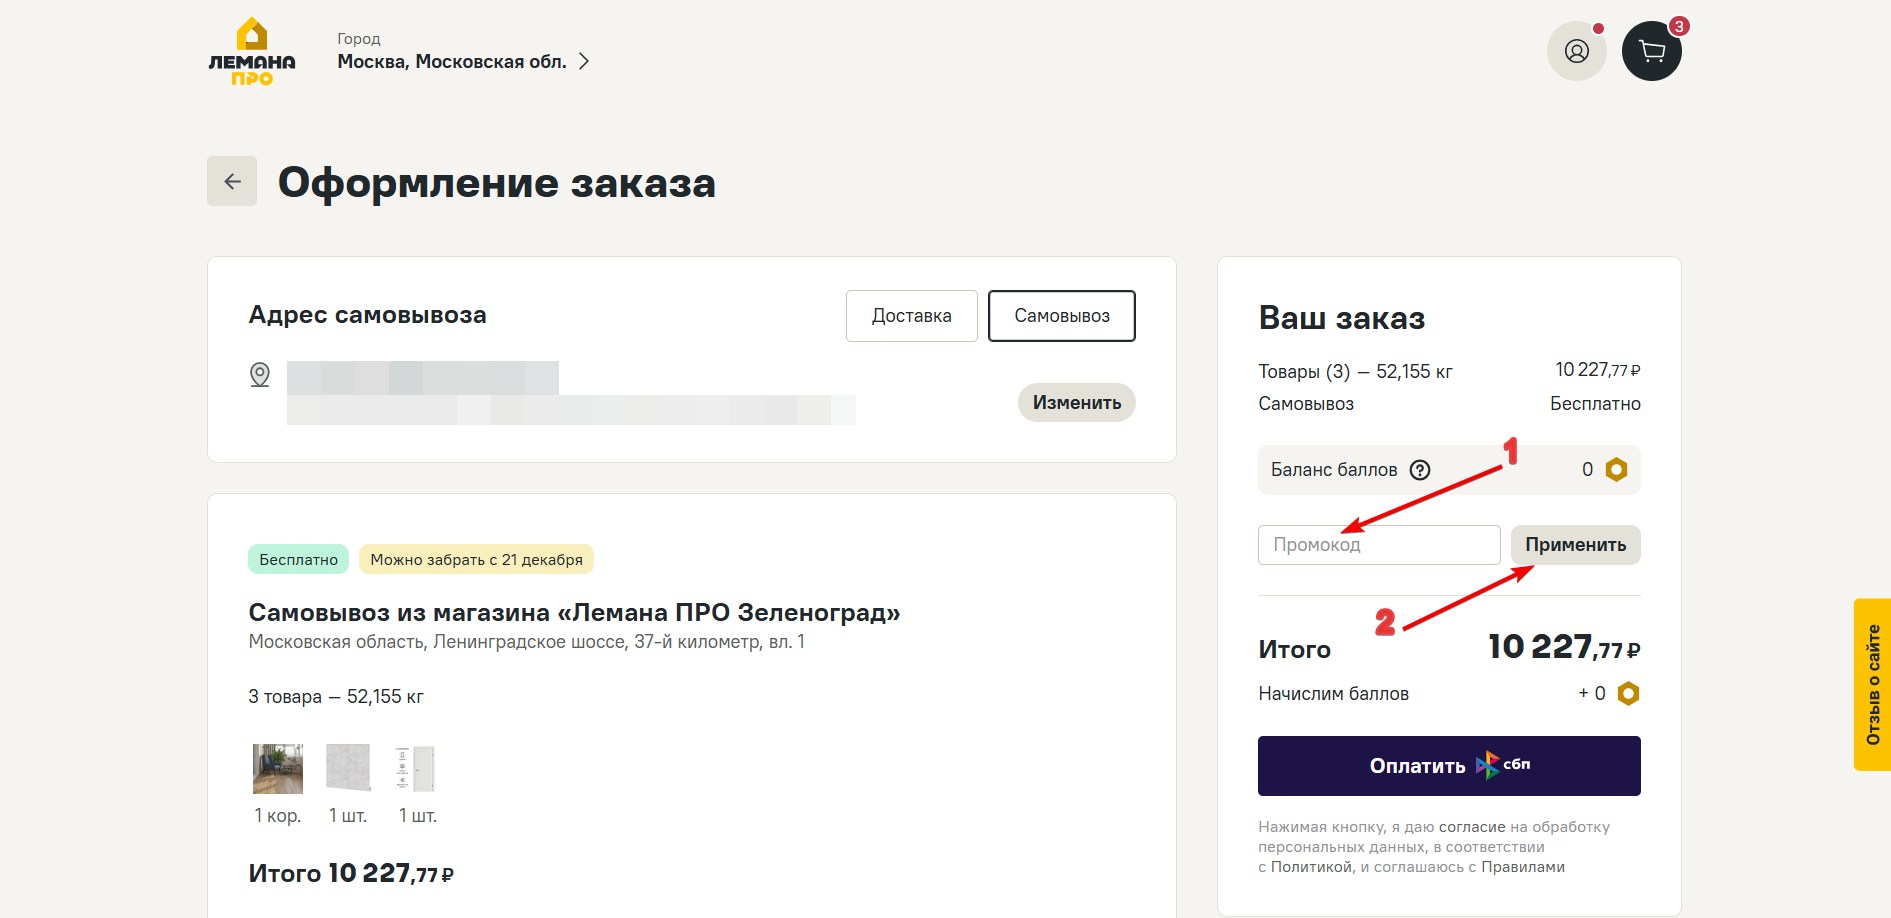Open the Отзыв о сайте side tab
The height and width of the screenshot is (918, 1891).
[x=1872, y=684]
